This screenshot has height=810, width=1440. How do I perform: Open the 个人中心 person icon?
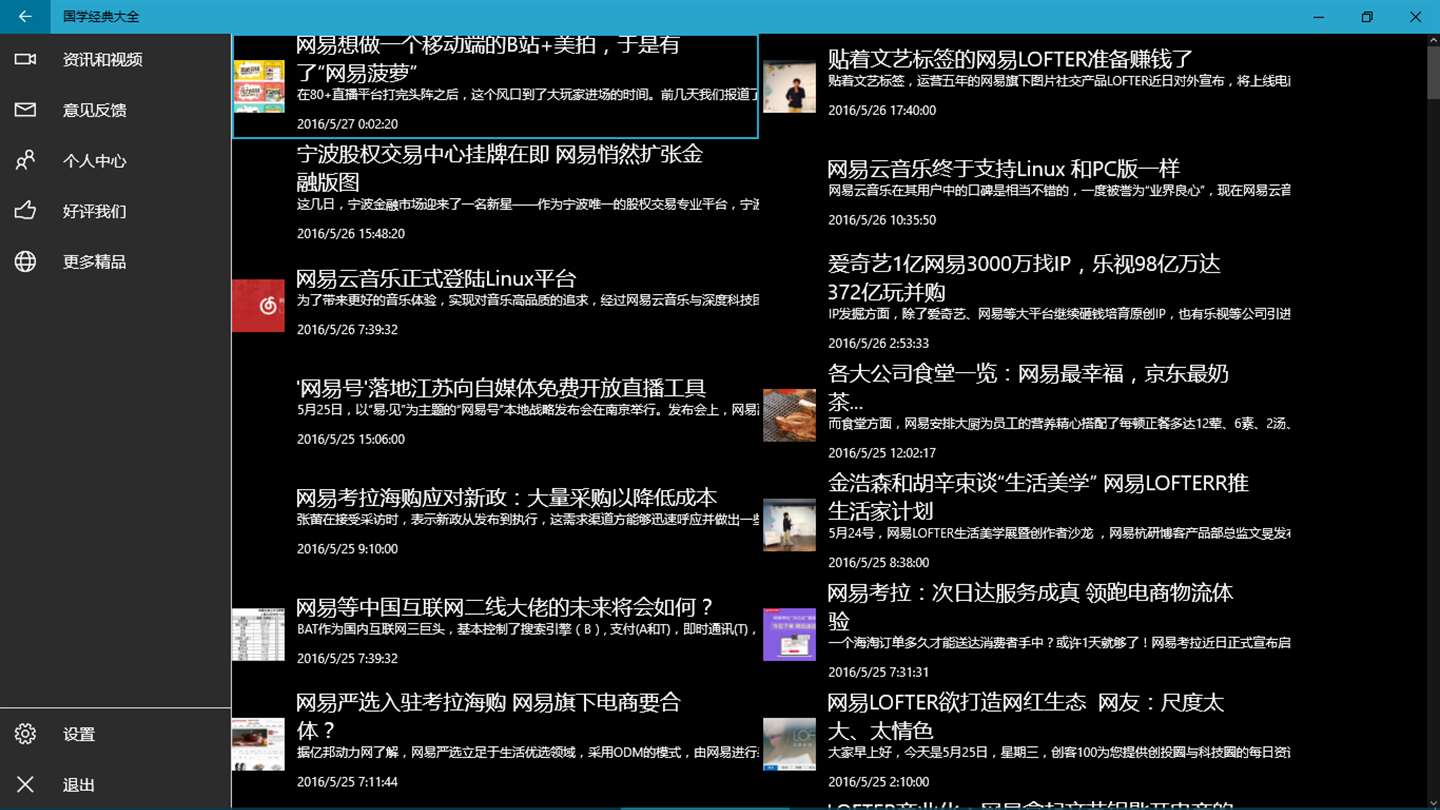(x=25, y=160)
